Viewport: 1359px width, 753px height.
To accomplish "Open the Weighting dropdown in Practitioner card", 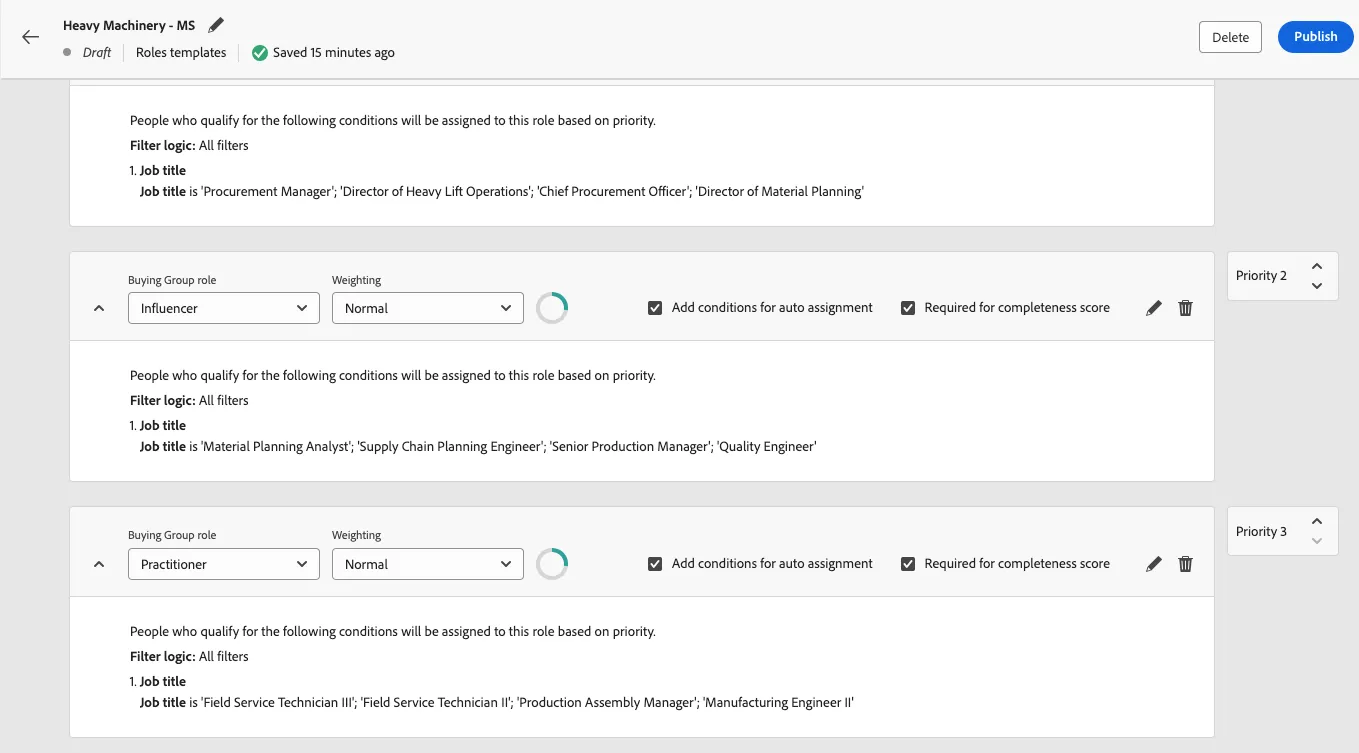I will coord(428,564).
